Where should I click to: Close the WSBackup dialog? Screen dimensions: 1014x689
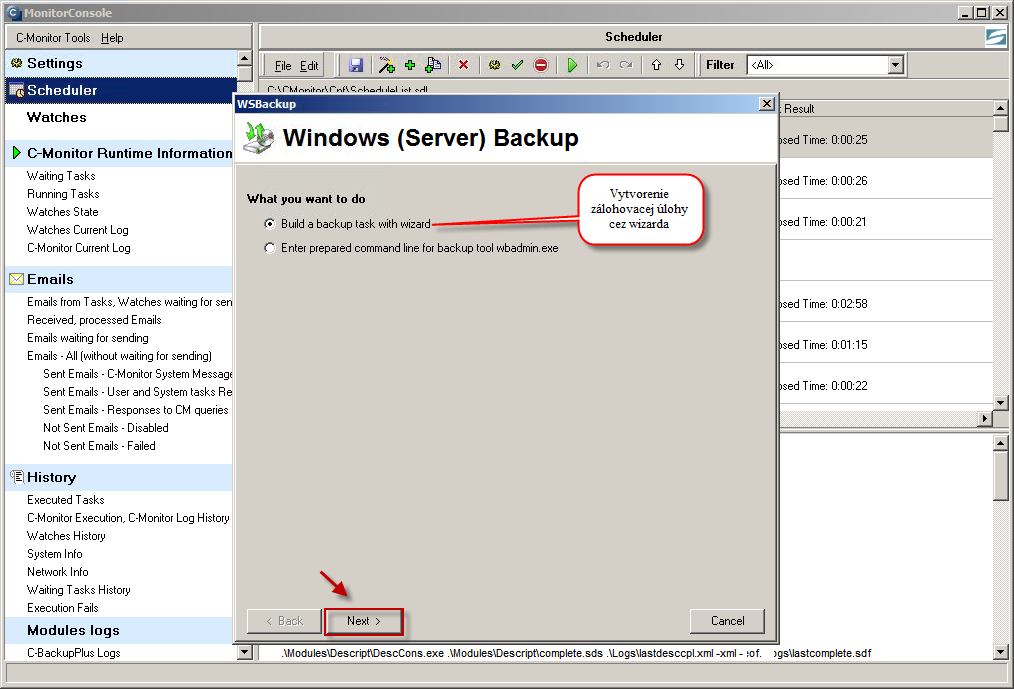click(766, 104)
